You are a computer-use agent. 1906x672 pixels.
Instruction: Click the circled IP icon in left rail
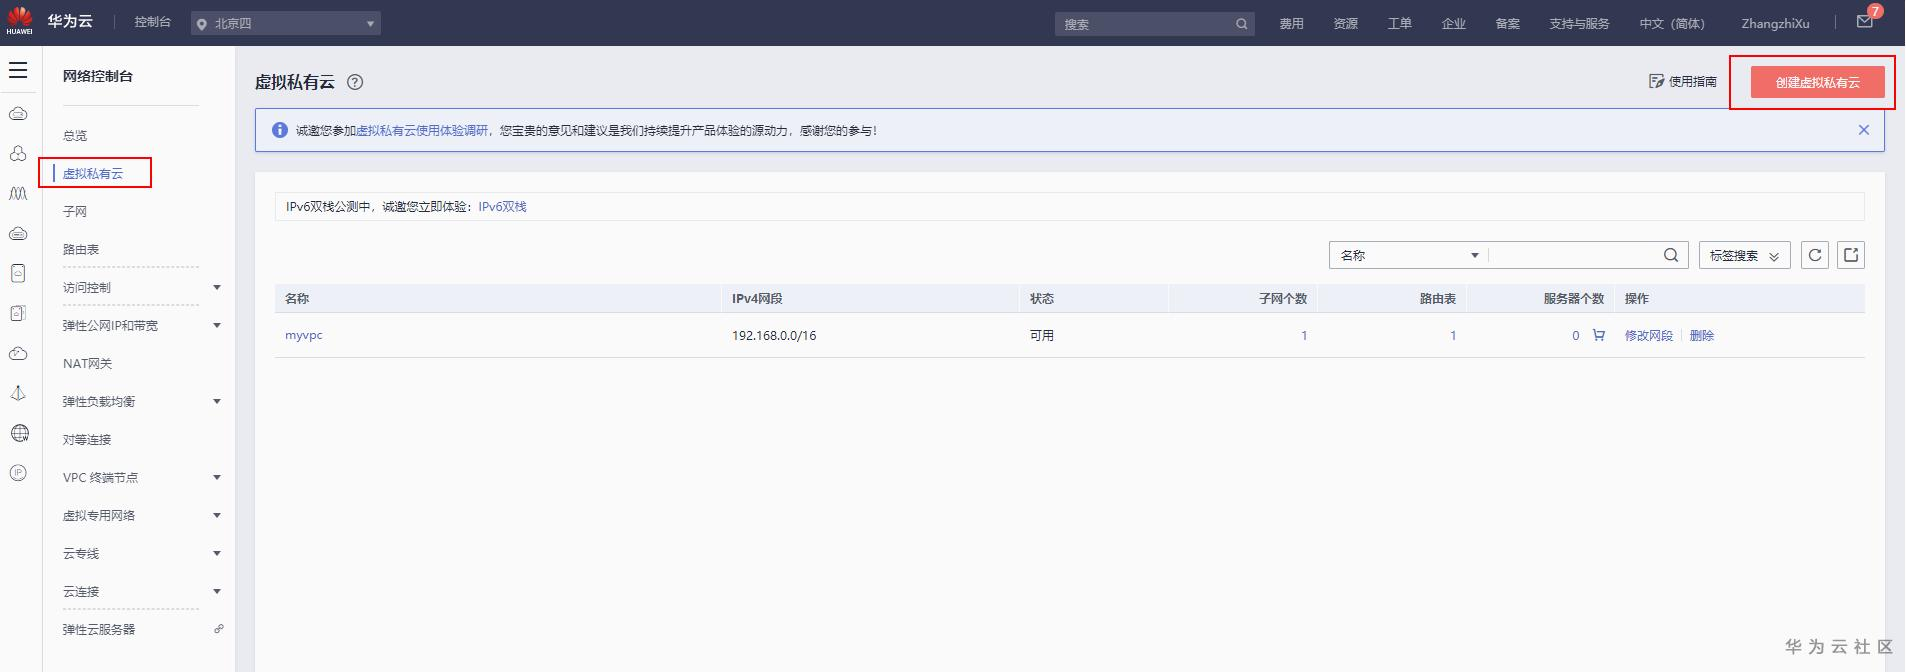[18, 473]
